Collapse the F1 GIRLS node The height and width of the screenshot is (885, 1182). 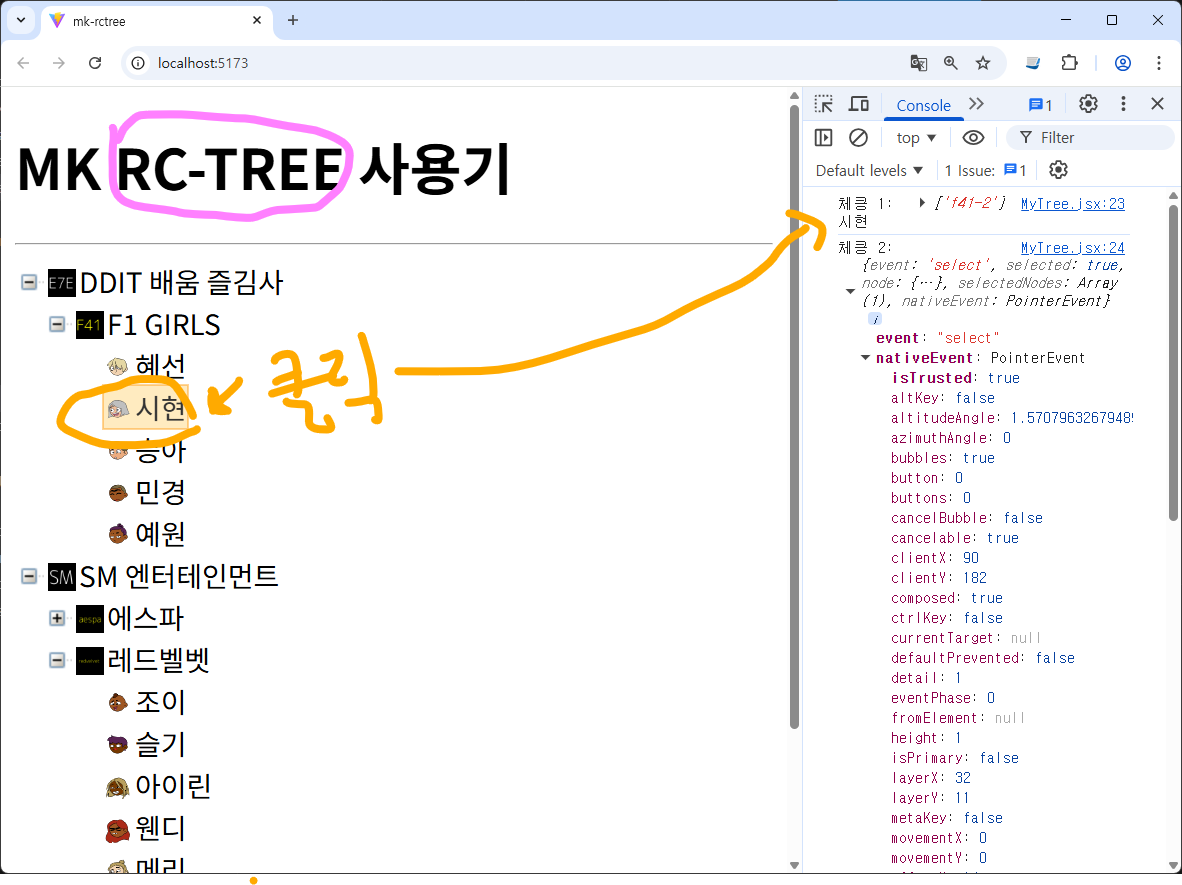pos(57,325)
